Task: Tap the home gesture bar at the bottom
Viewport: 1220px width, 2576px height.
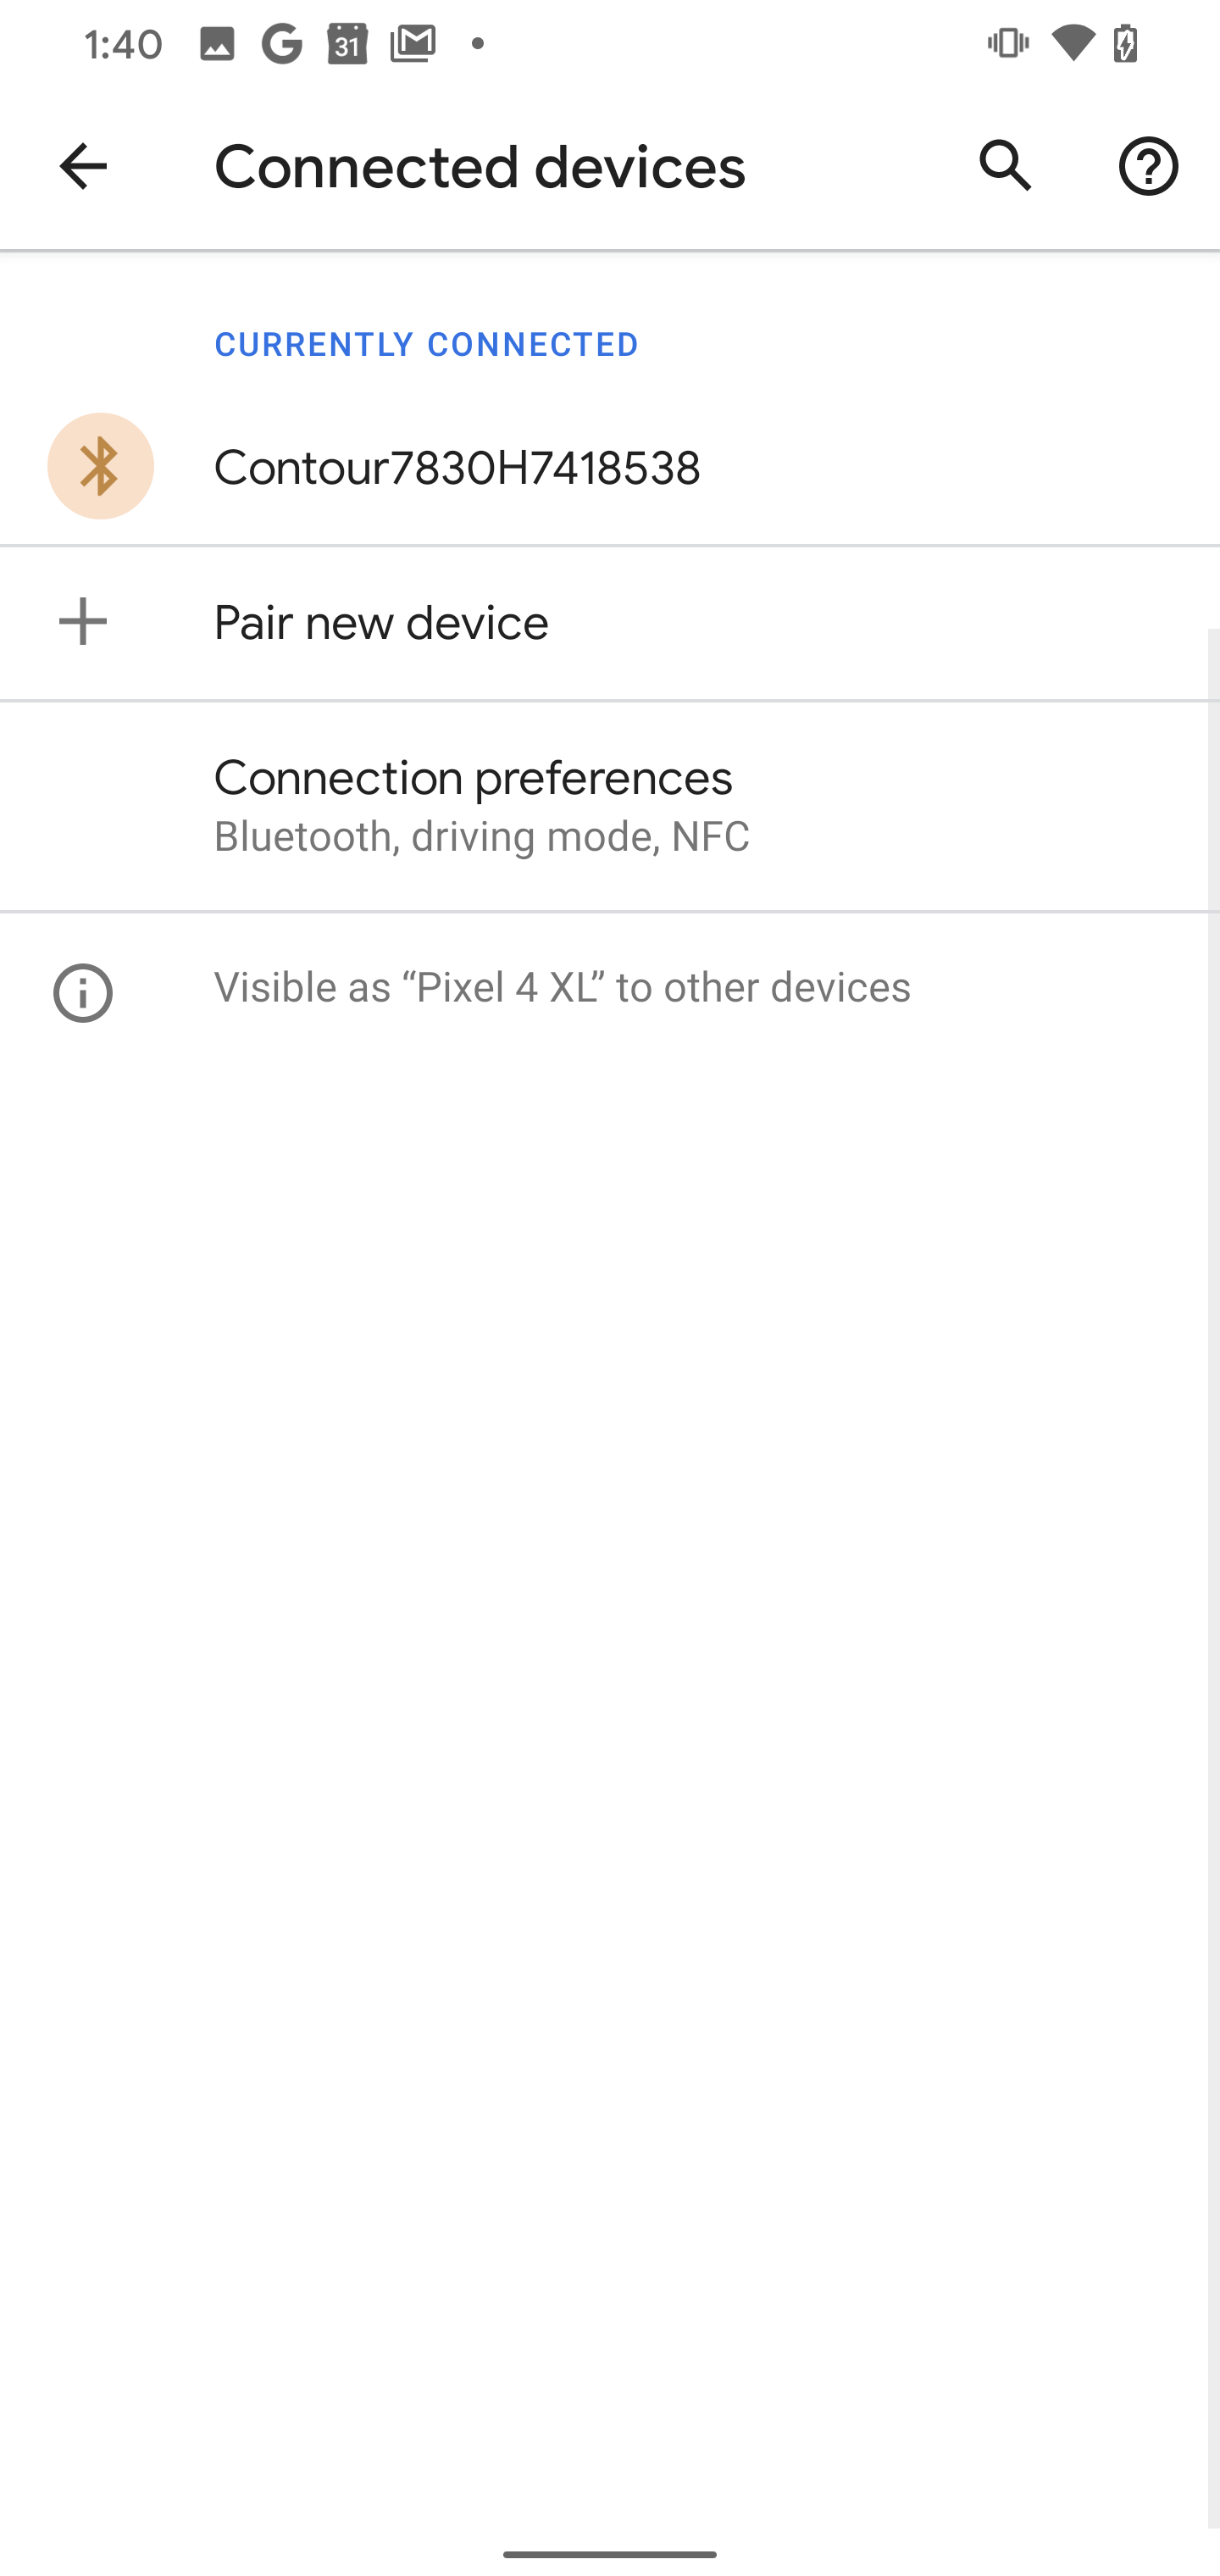Action: [610, 2553]
